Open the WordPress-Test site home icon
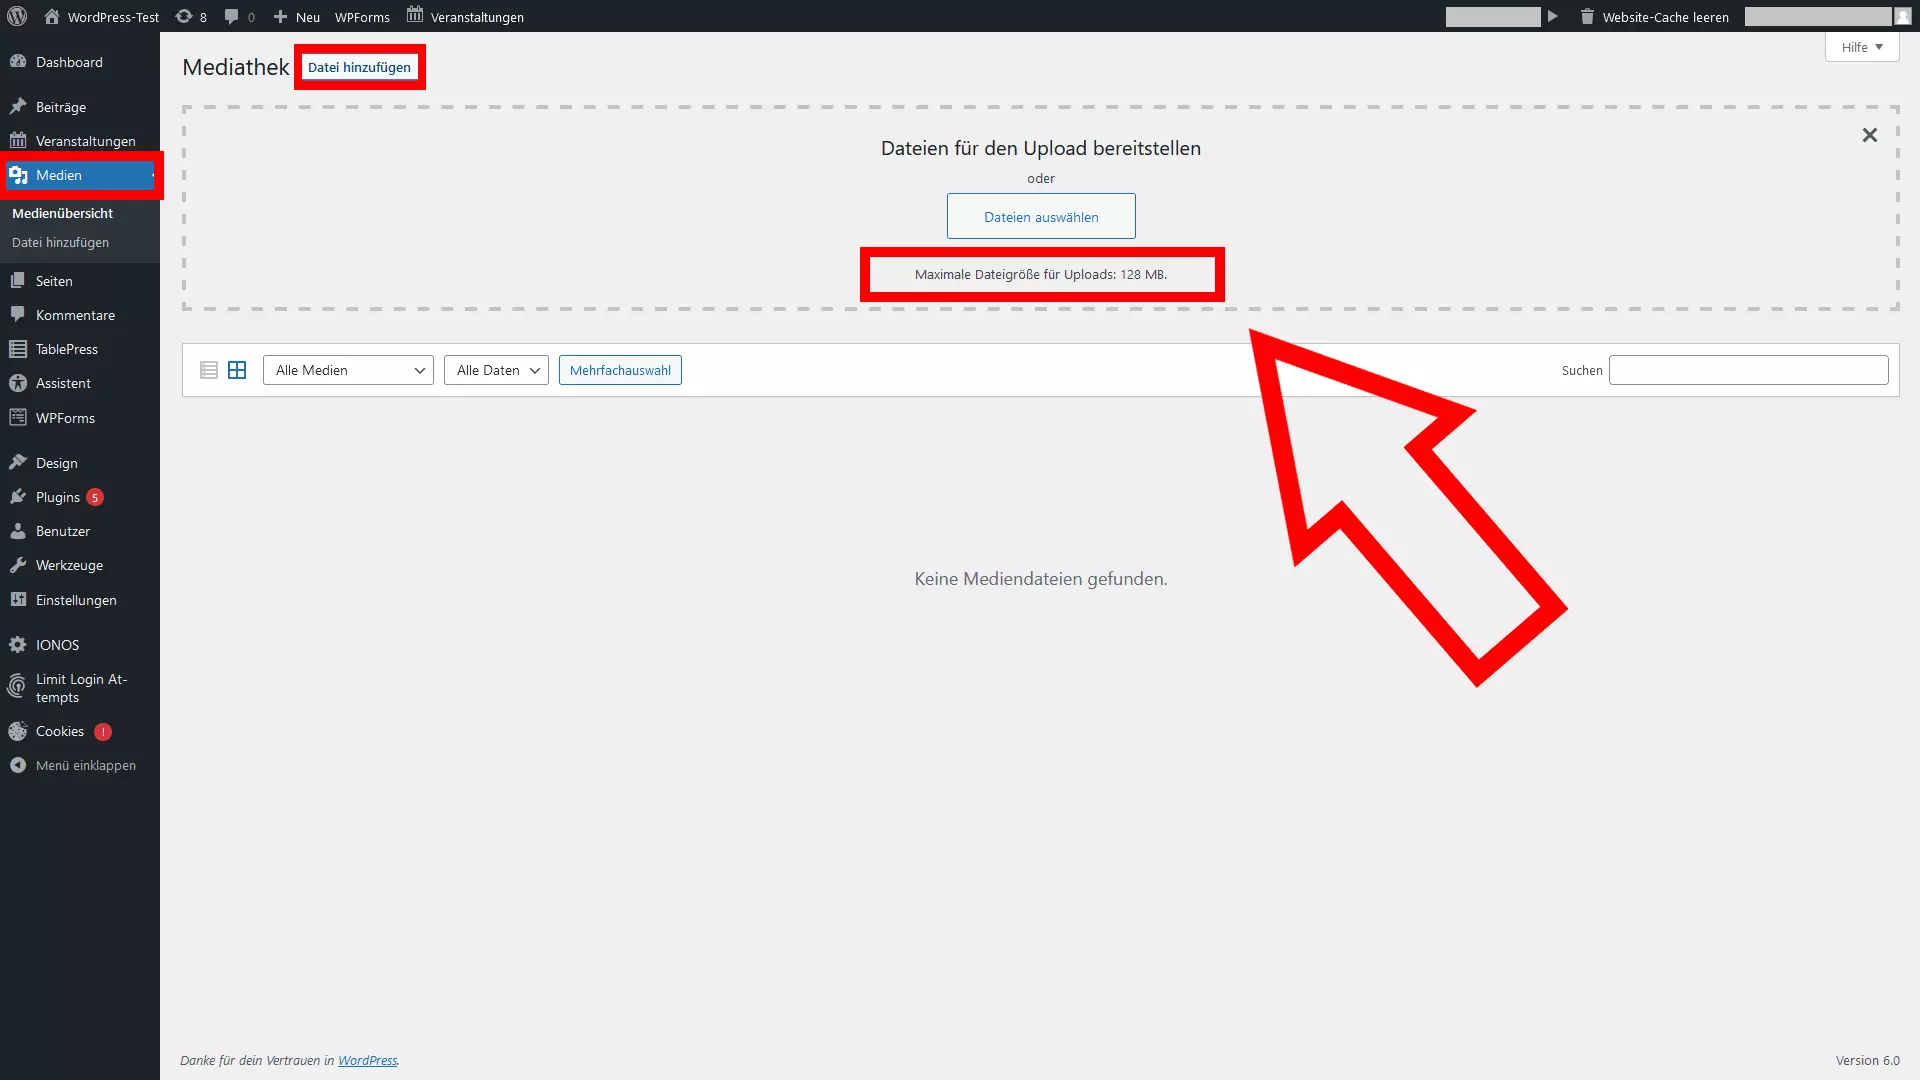Viewport: 1920px width, 1080px height. tap(52, 16)
